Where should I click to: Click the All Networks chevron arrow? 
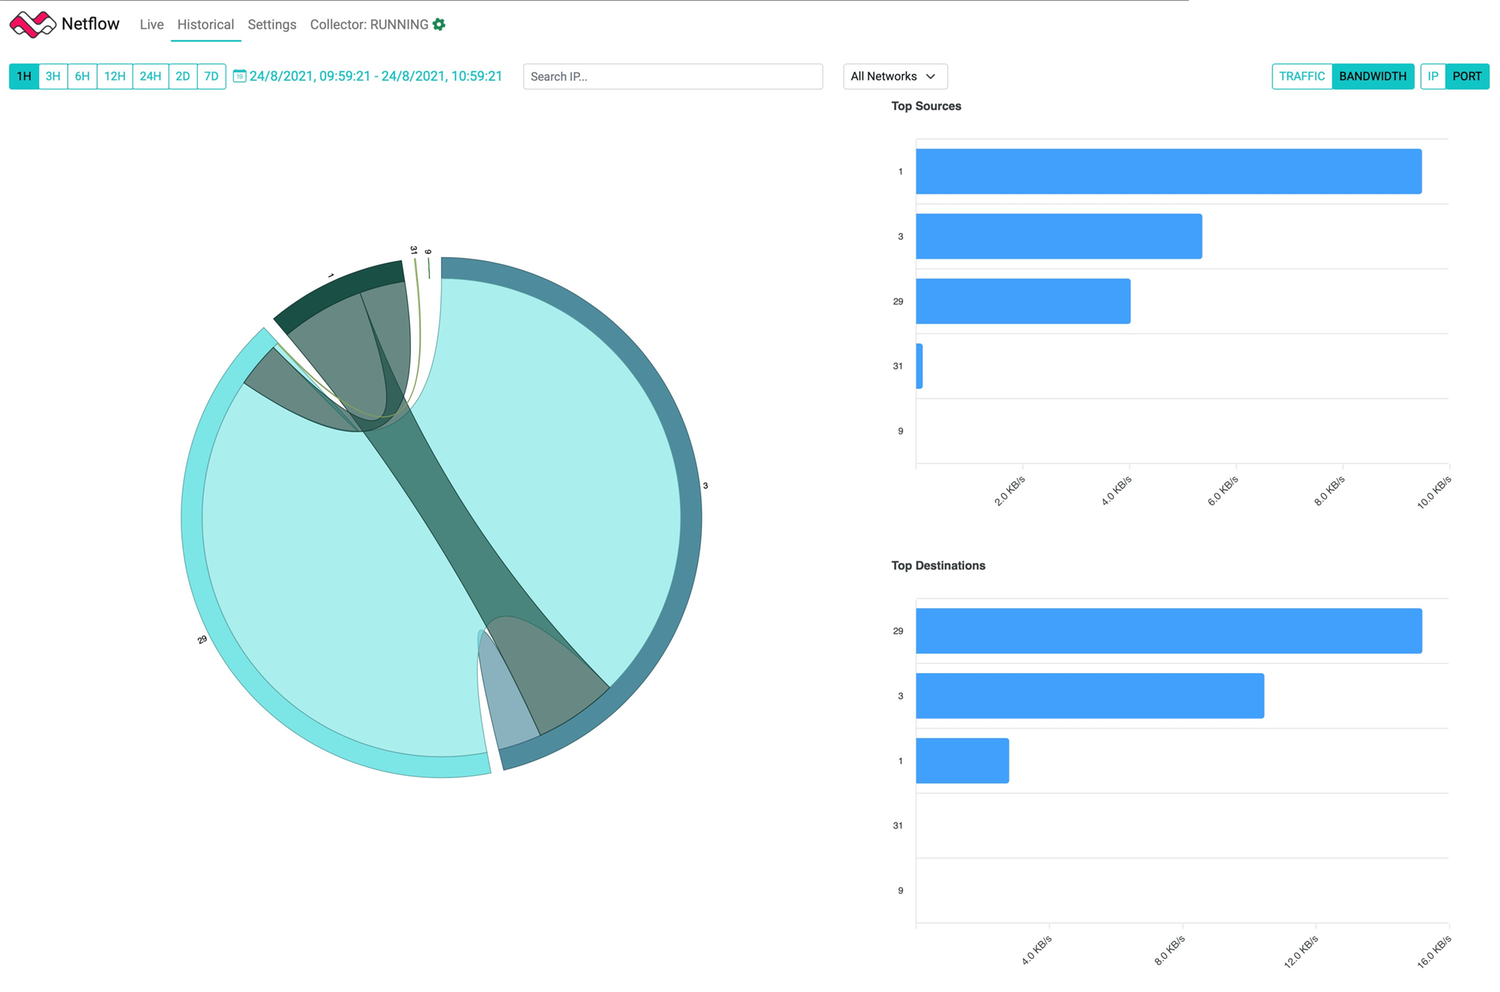(x=931, y=77)
